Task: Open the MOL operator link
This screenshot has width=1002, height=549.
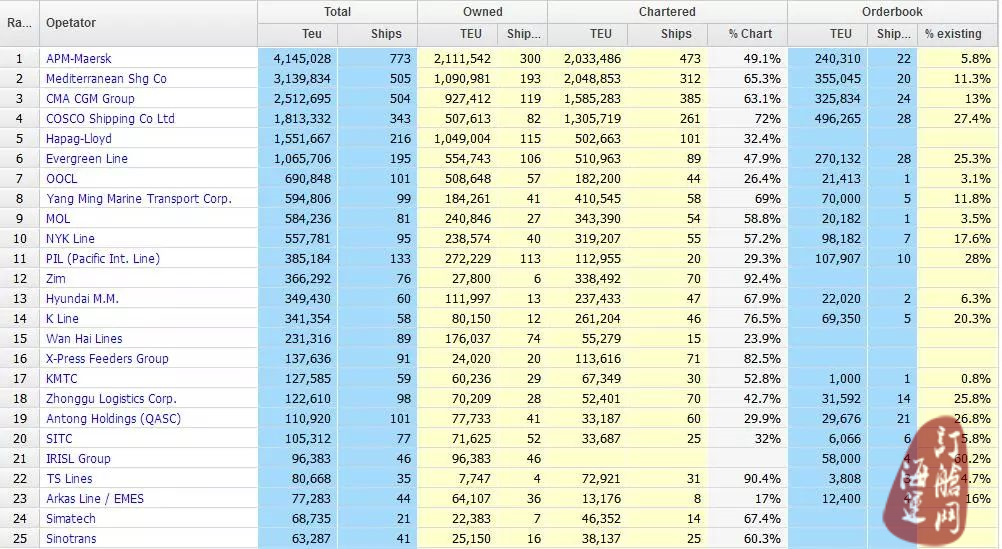Action: 58,219
